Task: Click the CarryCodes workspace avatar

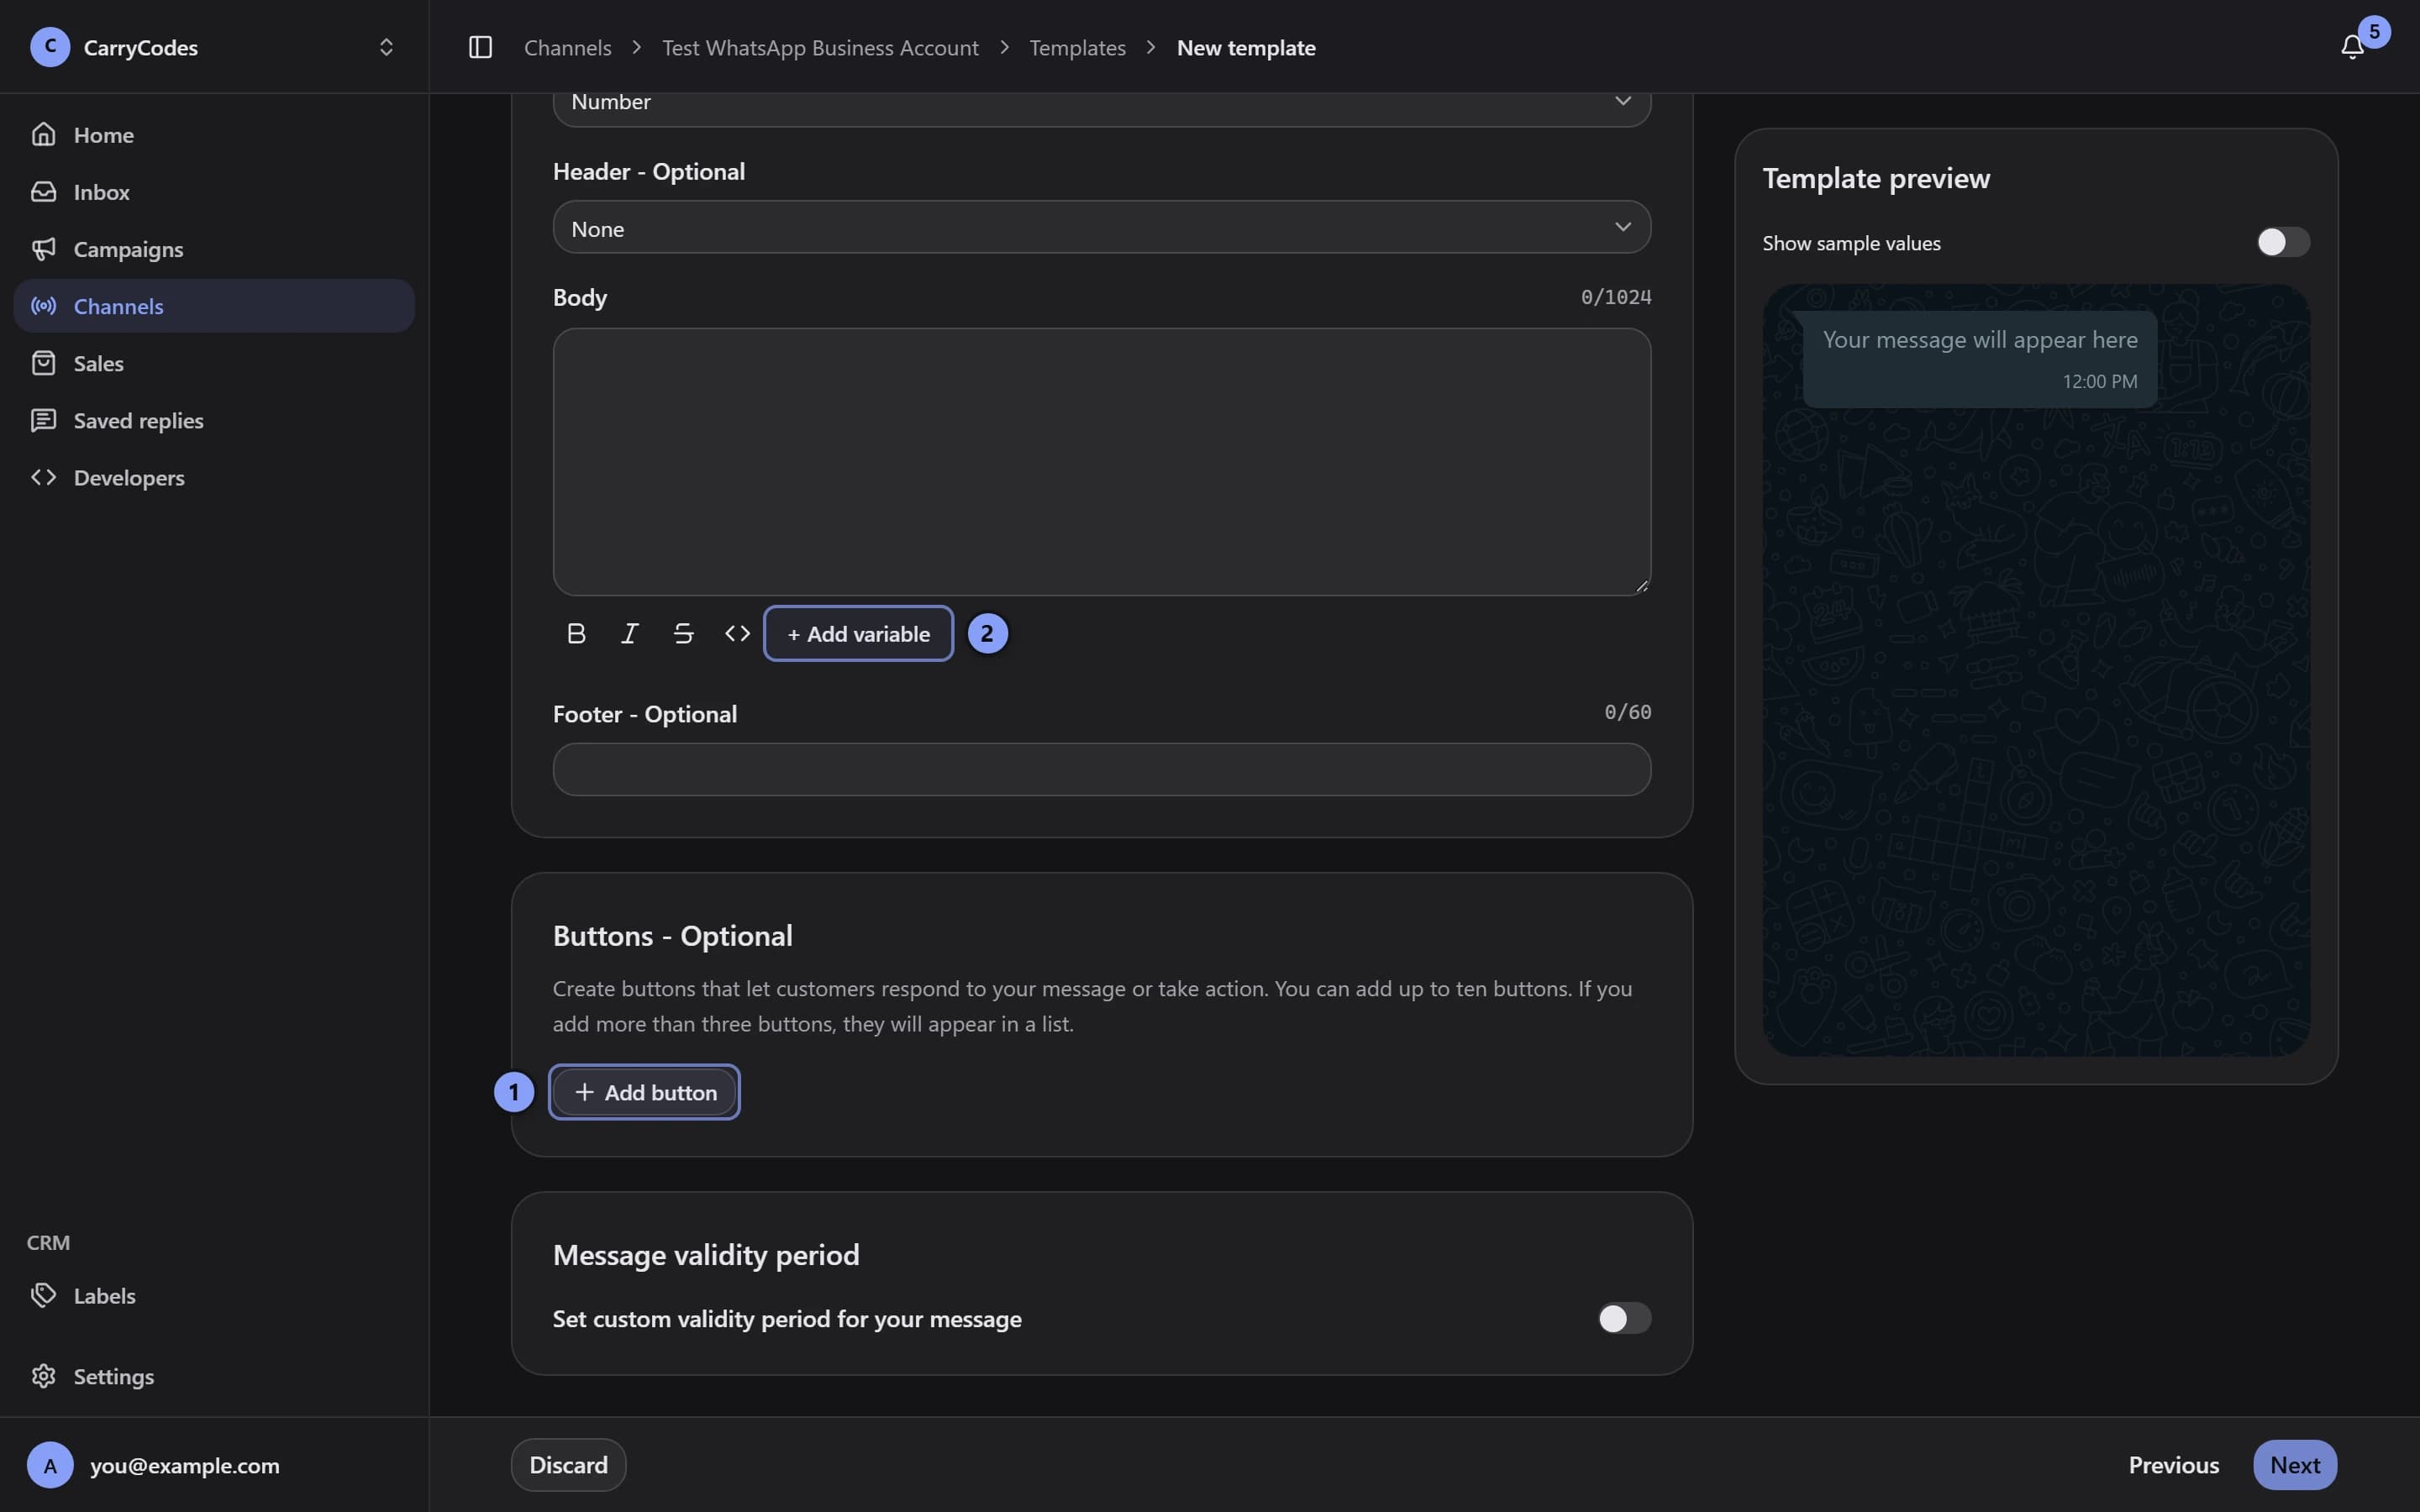Action: [50, 47]
